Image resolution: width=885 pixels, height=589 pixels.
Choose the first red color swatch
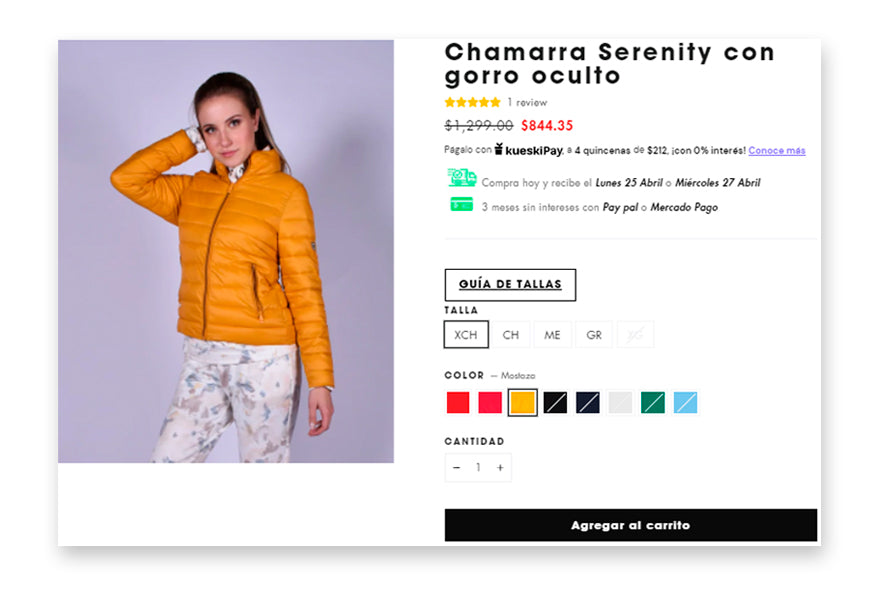click(x=458, y=403)
